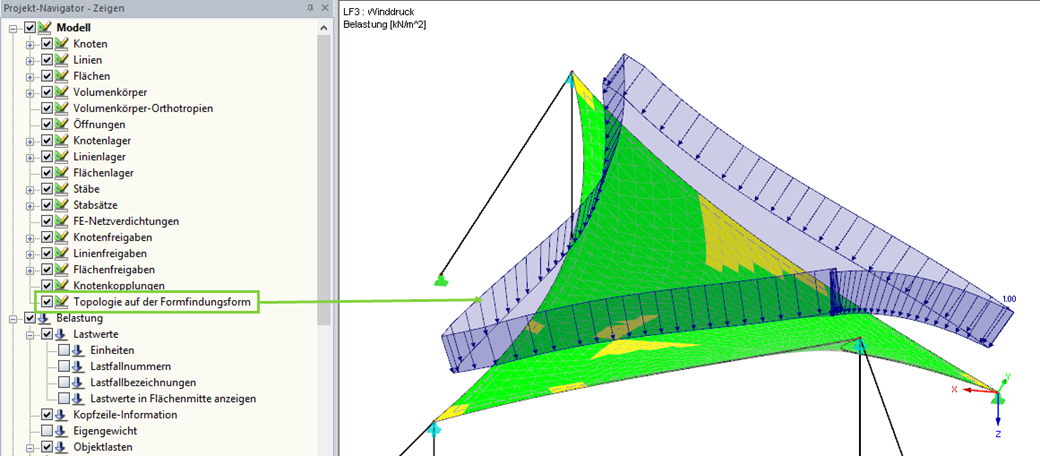Screen dimensions: 1040x456
Task: Click the Lastfallnummern load arrow icon
Action: click(77, 367)
